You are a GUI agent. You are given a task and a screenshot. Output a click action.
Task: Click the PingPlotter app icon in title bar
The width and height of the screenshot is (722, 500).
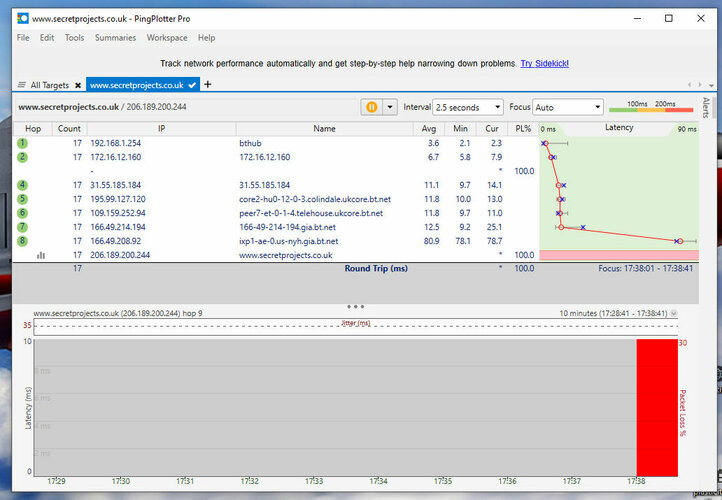[x=23, y=18]
